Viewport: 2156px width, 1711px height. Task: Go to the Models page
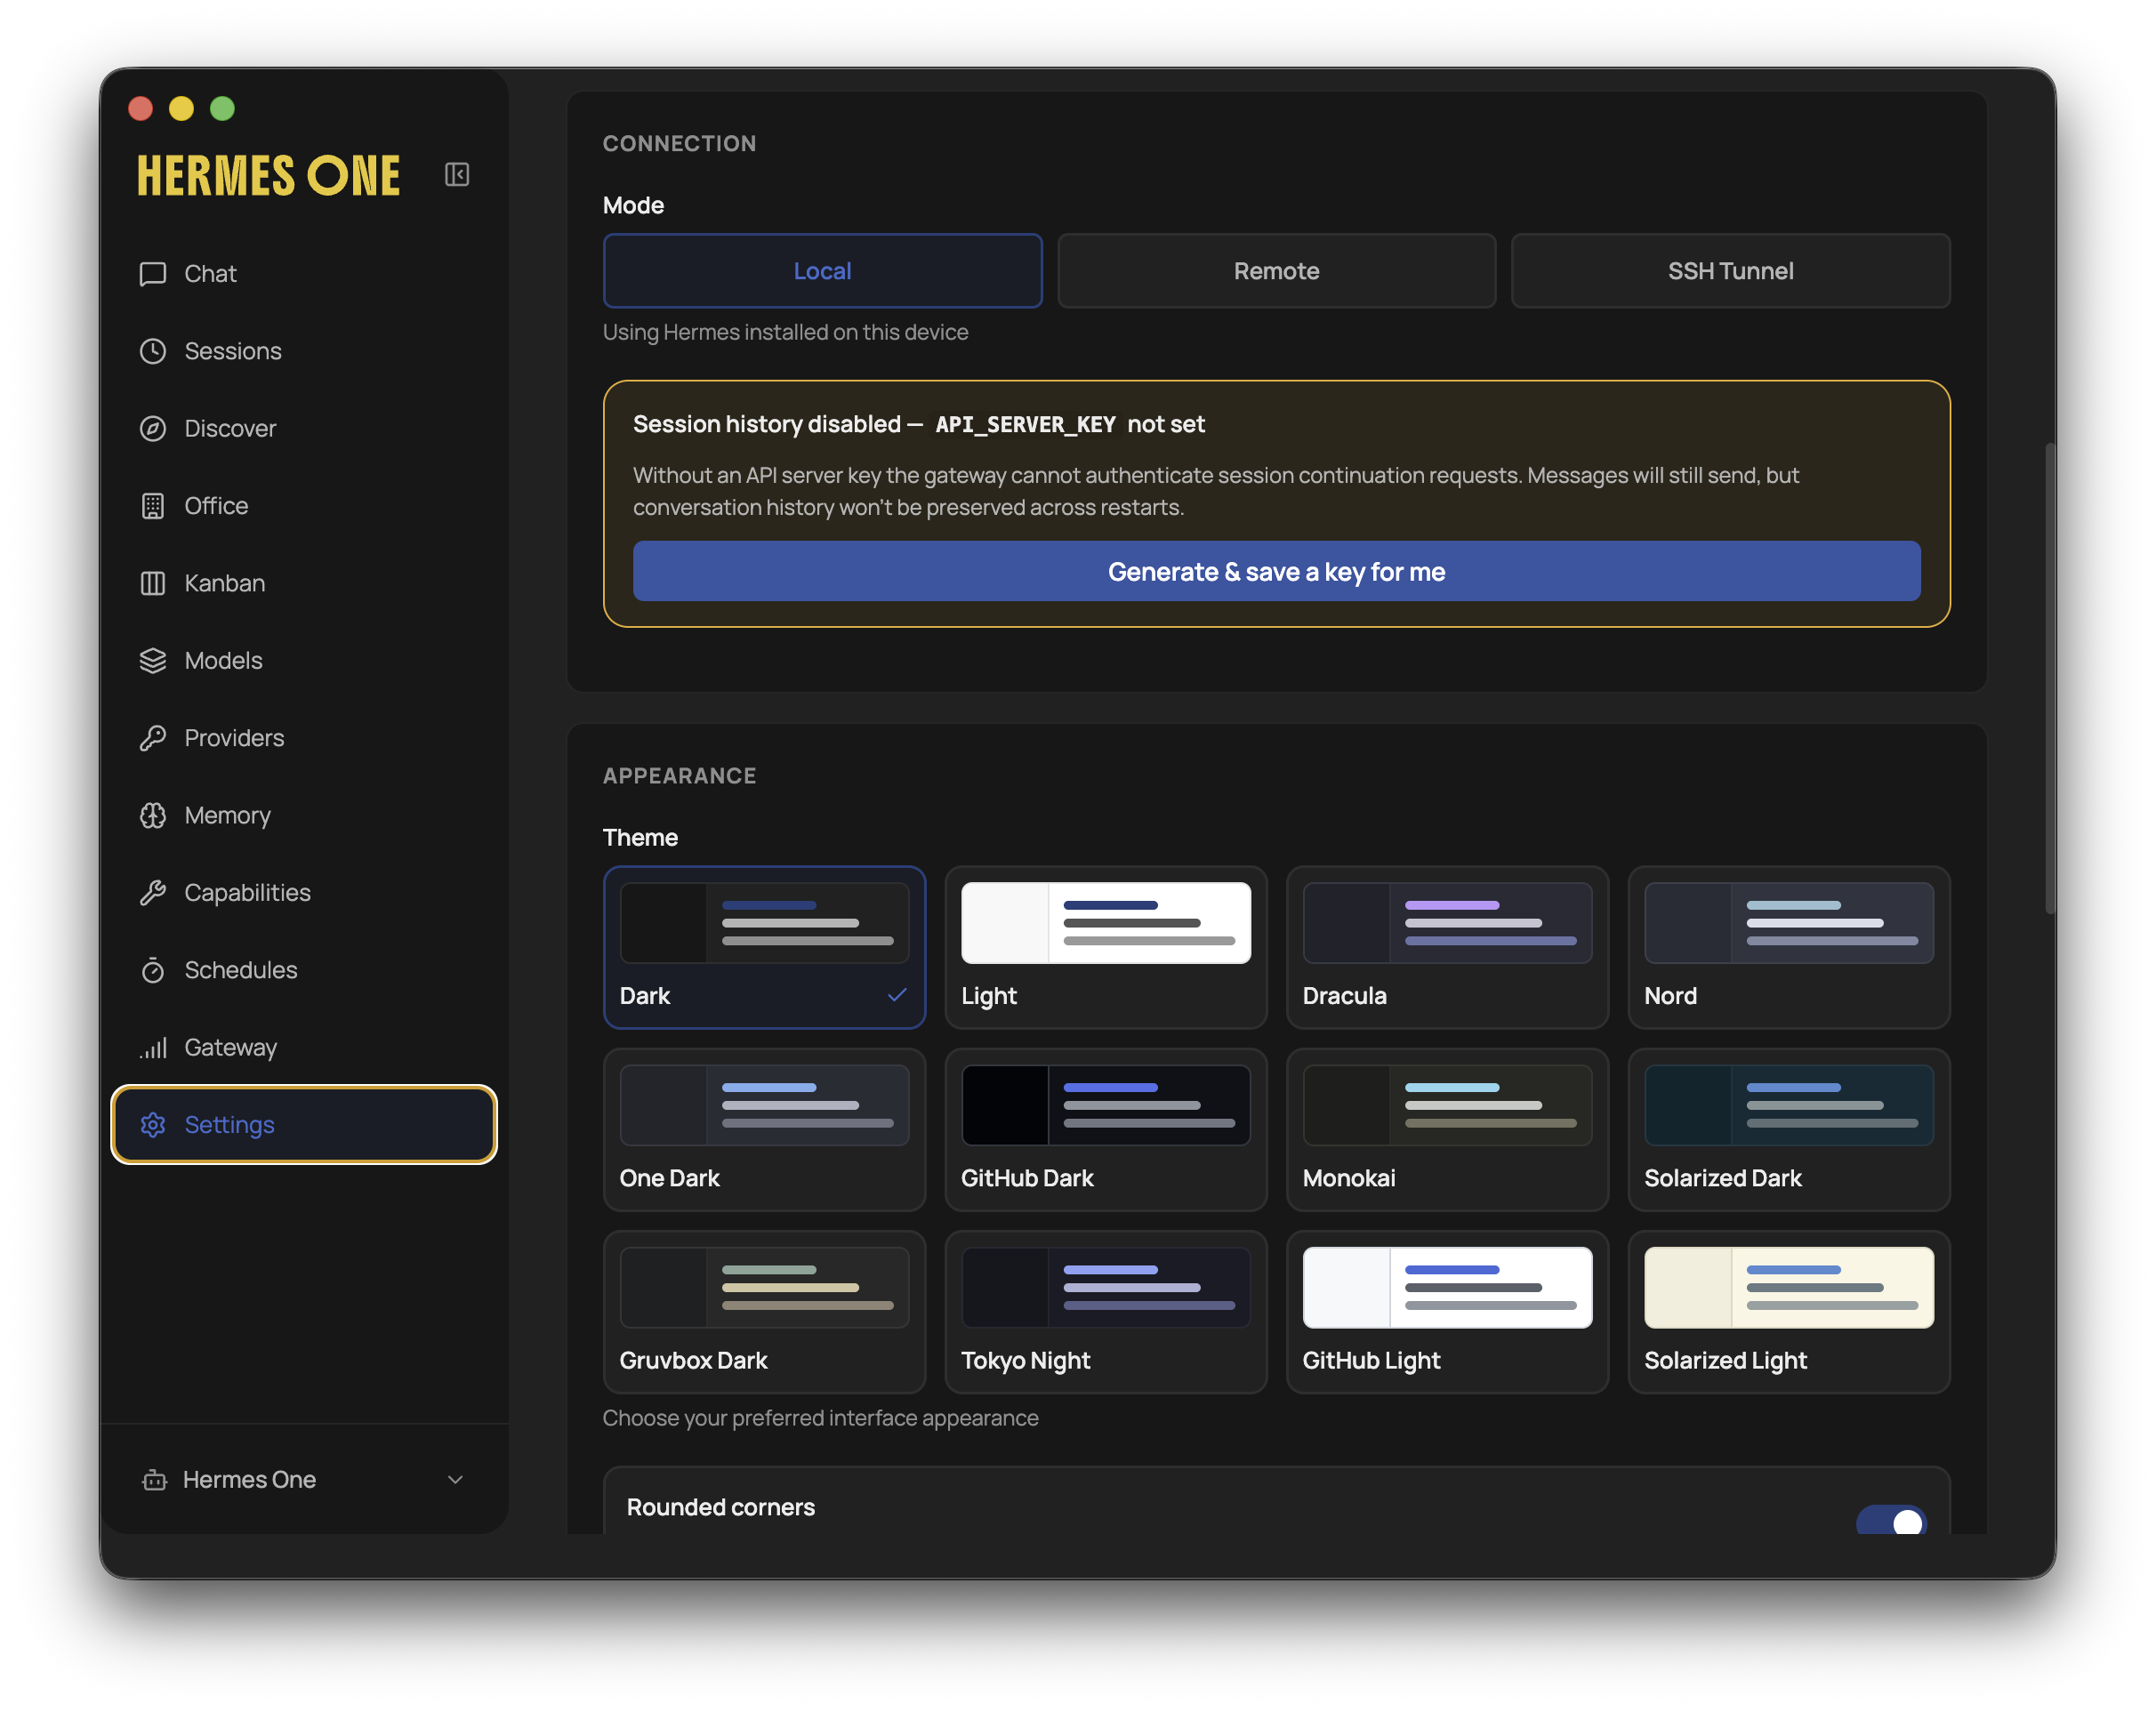coord(304,660)
